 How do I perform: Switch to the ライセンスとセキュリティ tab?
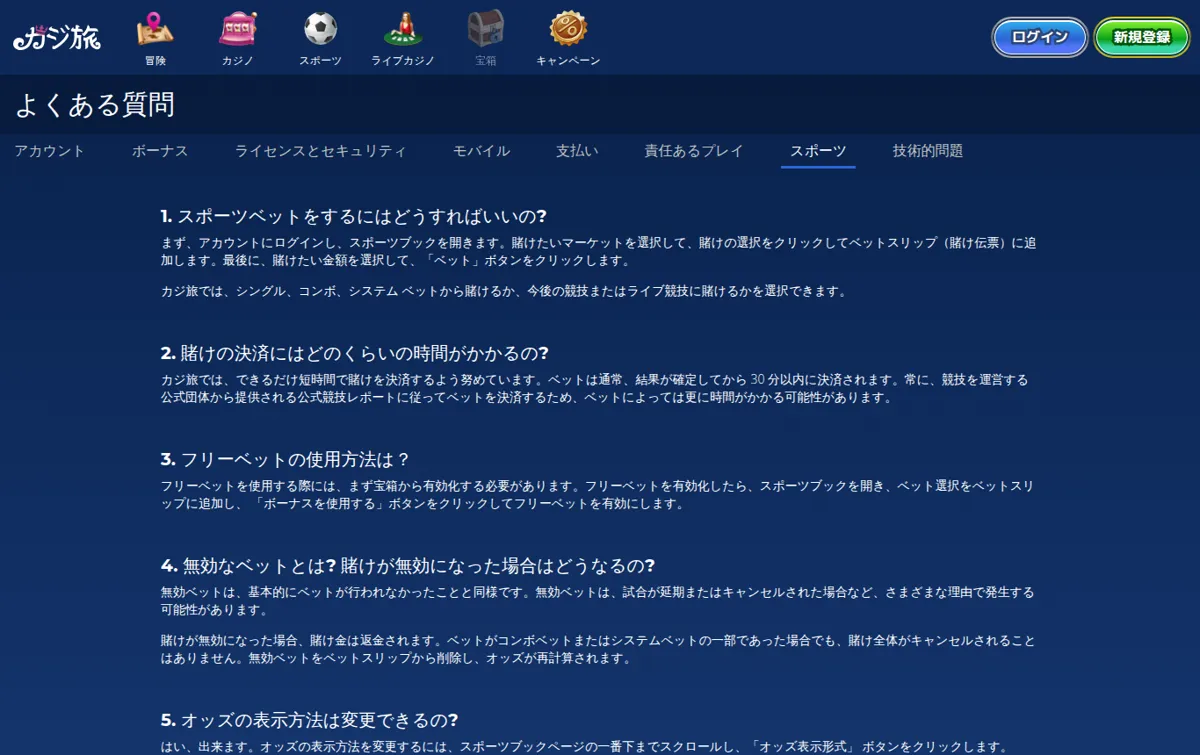coord(321,151)
